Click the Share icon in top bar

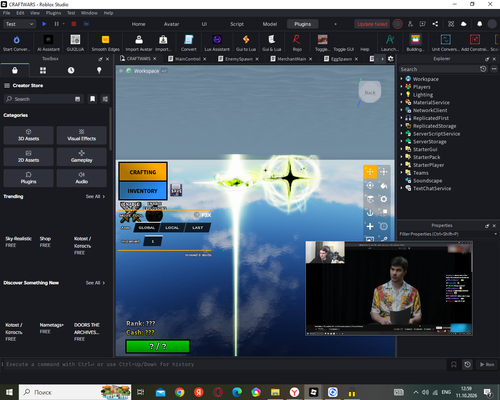coord(435,24)
